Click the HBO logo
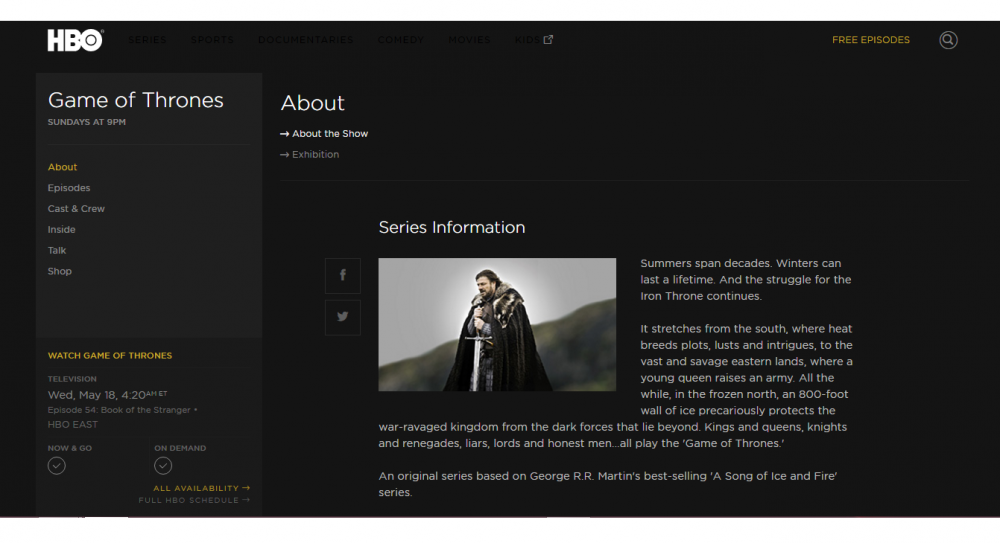The width and height of the screenshot is (1000, 543). [x=75, y=40]
